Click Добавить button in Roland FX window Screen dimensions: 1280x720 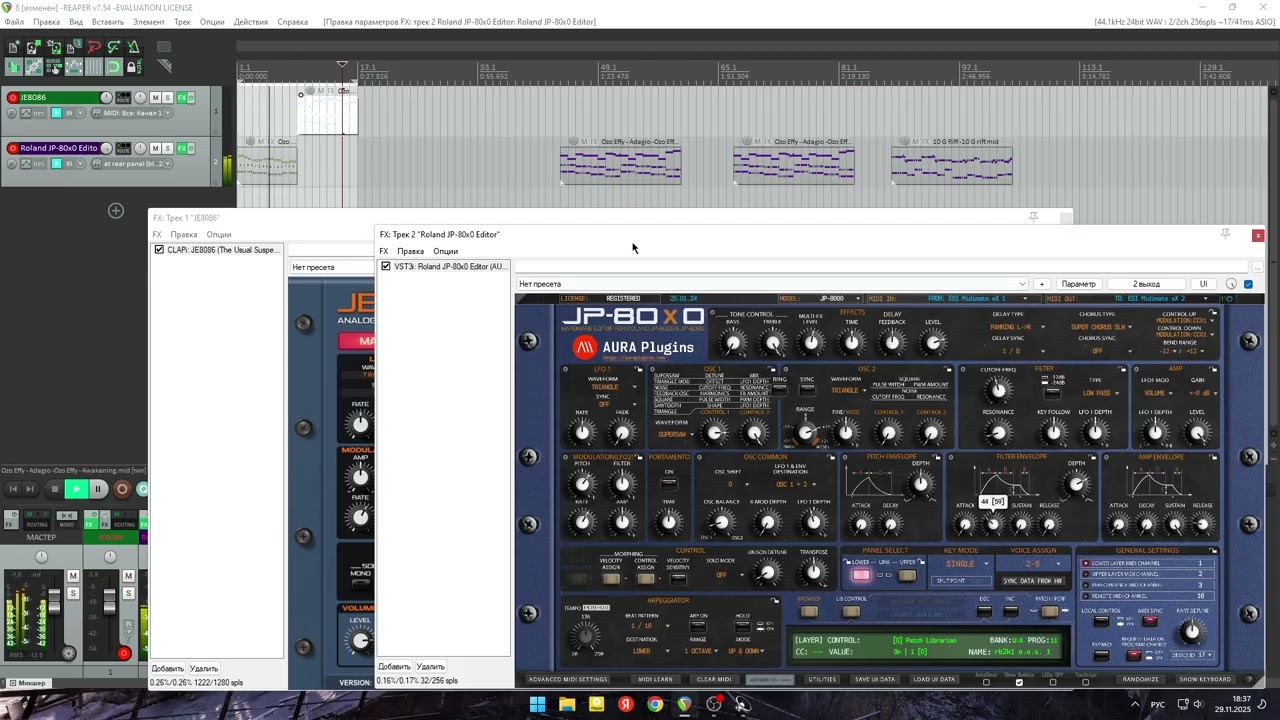point(394,667)
